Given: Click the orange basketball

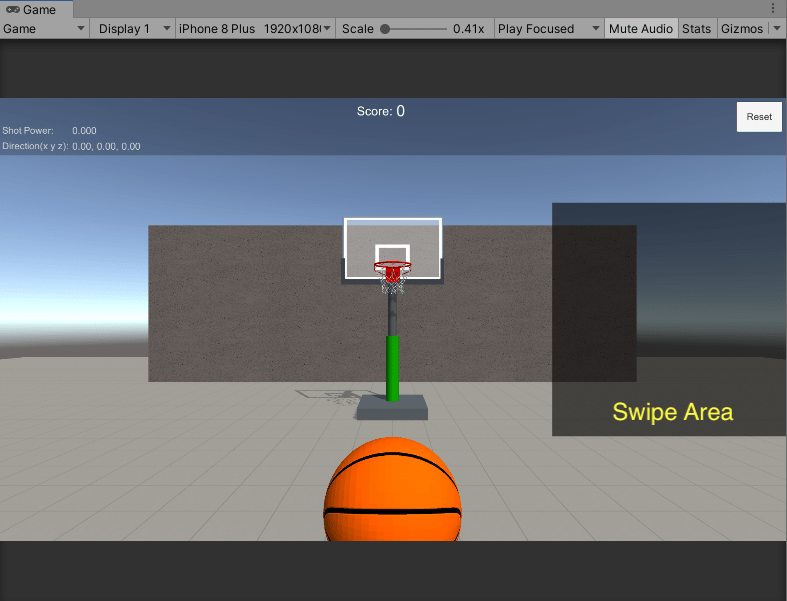Looking at the screenshot, I should point(392,490).
